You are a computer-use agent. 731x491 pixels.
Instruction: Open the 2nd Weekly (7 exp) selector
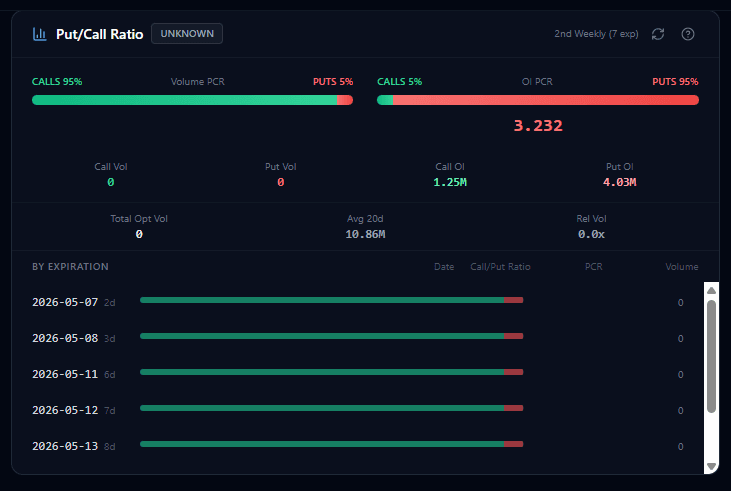[596, 34]
